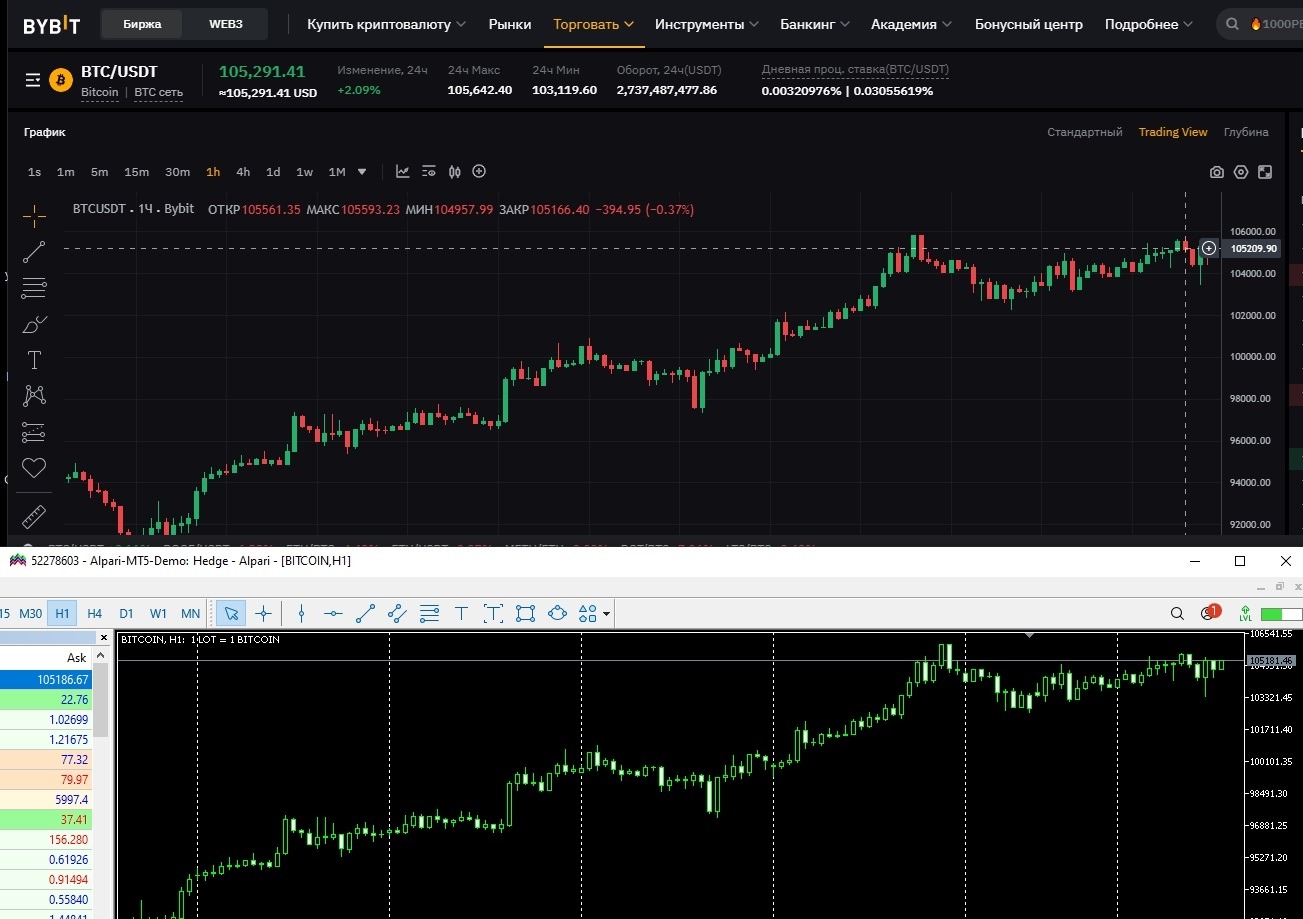Take a chart snapshot with the camera icon

(1216, 172)
